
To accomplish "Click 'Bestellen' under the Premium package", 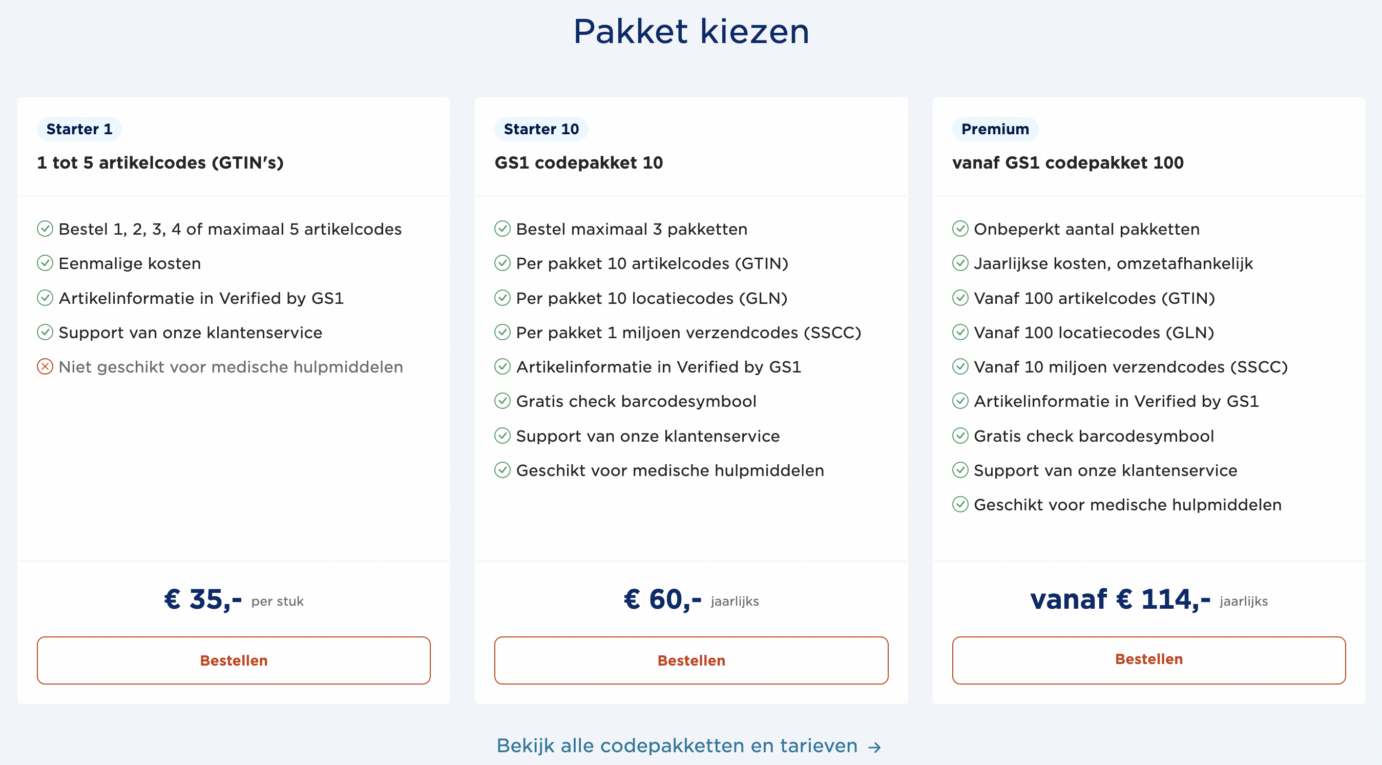I will (x=1148, y=660).
